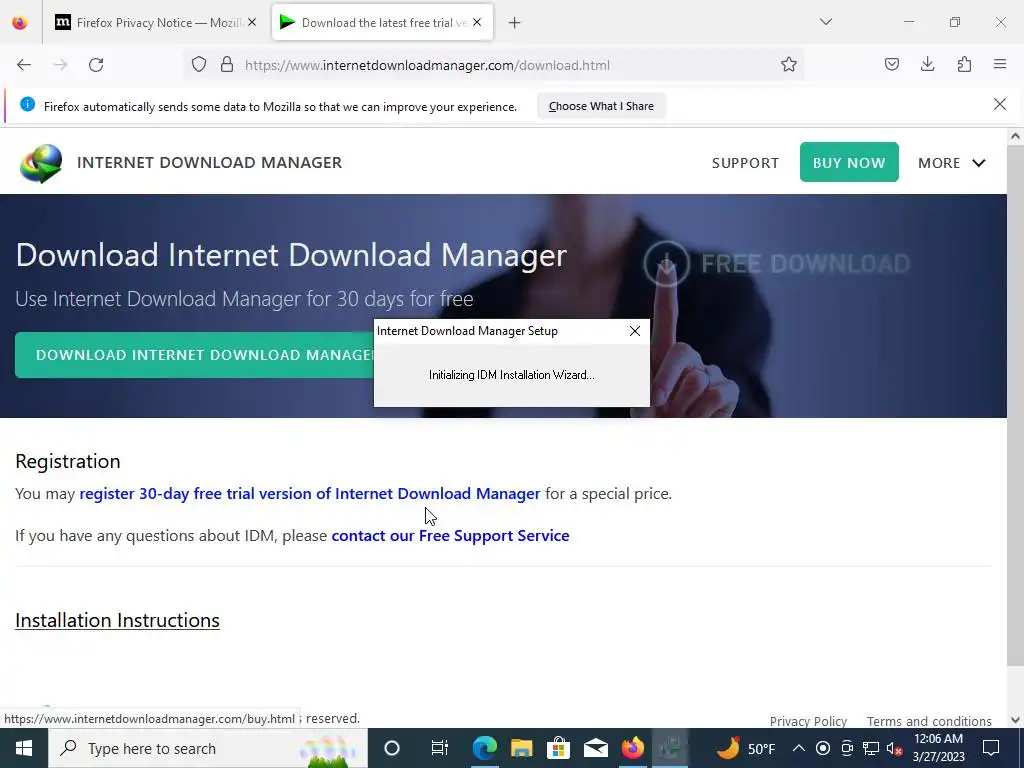This screenshot has height=768, width=1024.
Task: List all tabs dropdown arrow
Action: (x=825, y=22)
